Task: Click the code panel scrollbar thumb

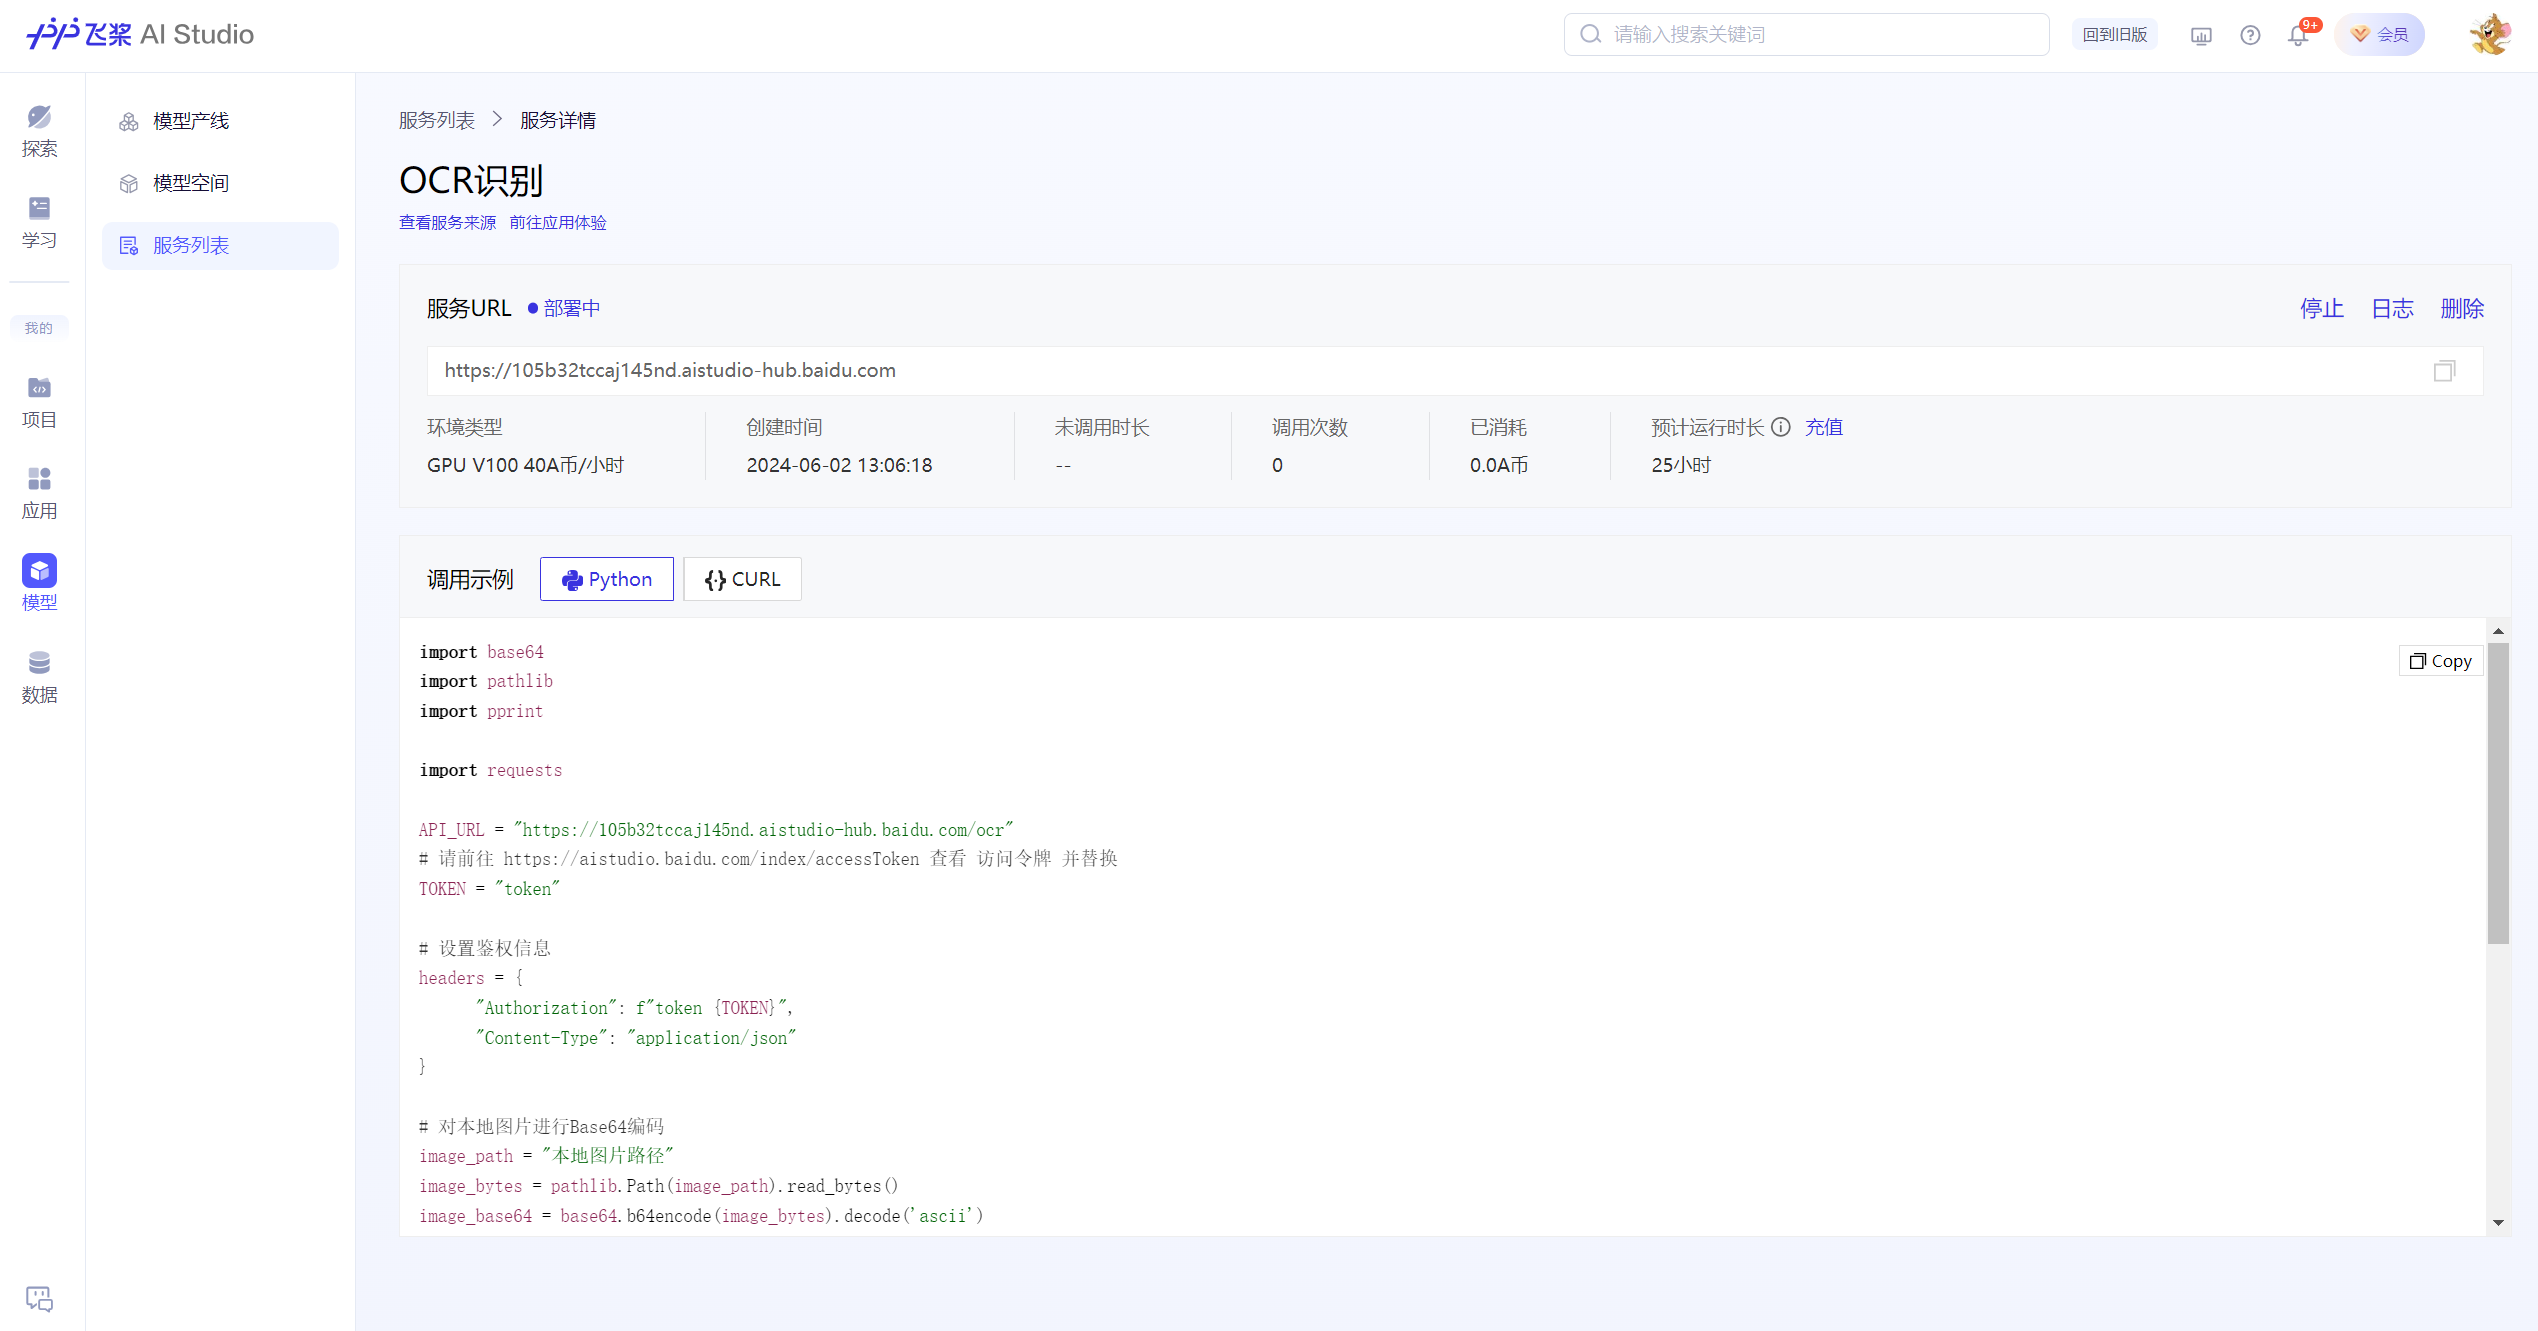Action: (x=2498, y=793)
